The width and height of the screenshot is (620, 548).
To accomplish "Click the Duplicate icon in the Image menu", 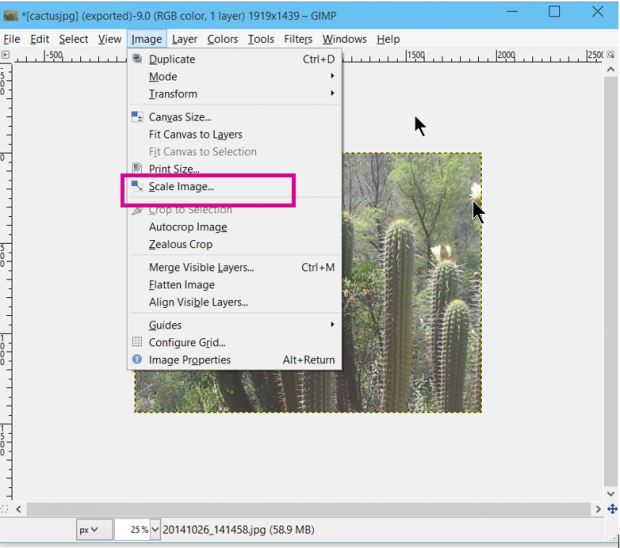I will tap(138, 59).
